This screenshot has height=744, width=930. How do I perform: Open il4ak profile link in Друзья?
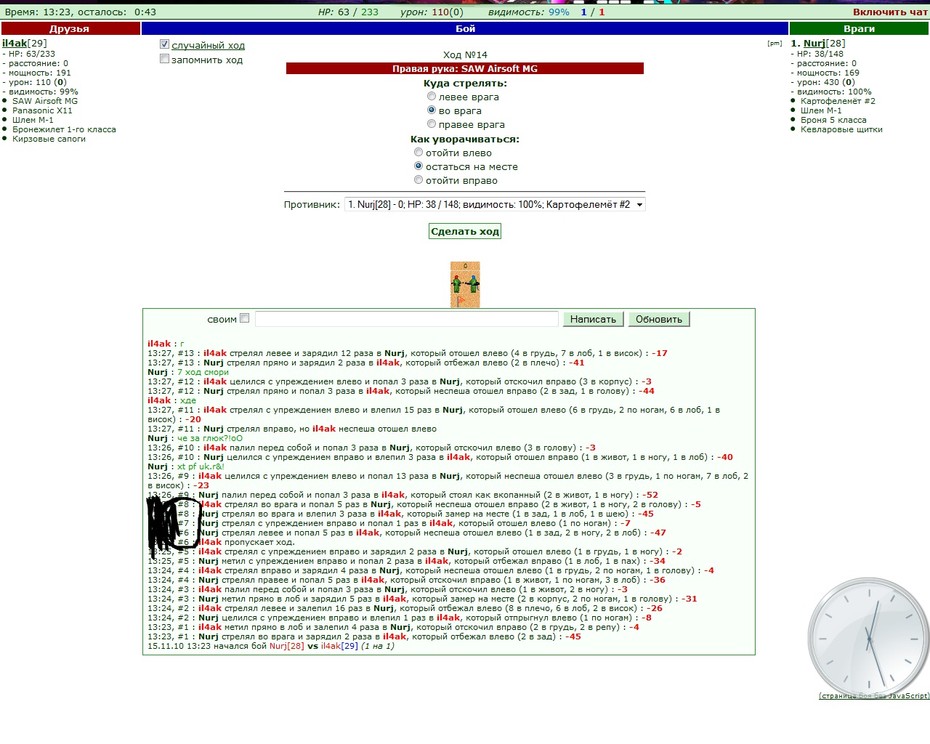point(14,43)
